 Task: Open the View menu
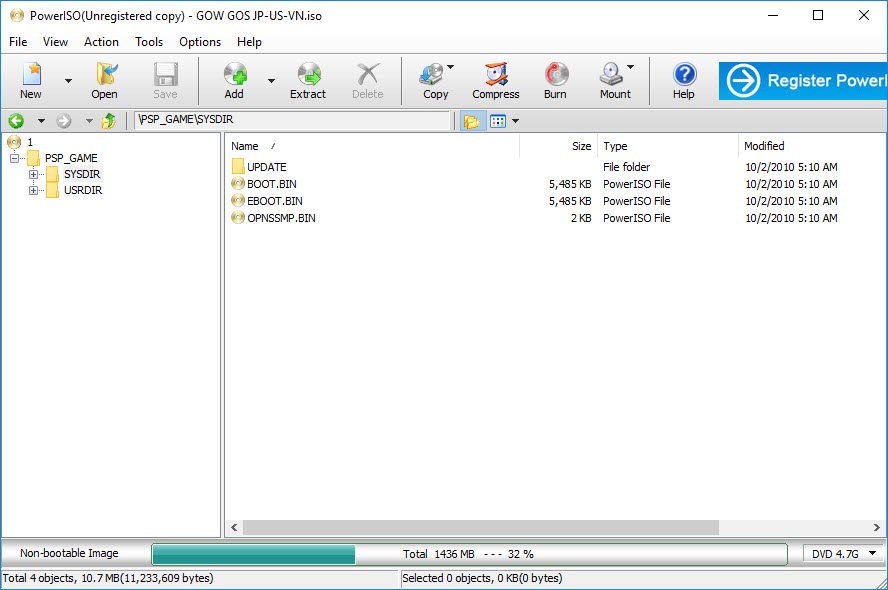(56, 42)
